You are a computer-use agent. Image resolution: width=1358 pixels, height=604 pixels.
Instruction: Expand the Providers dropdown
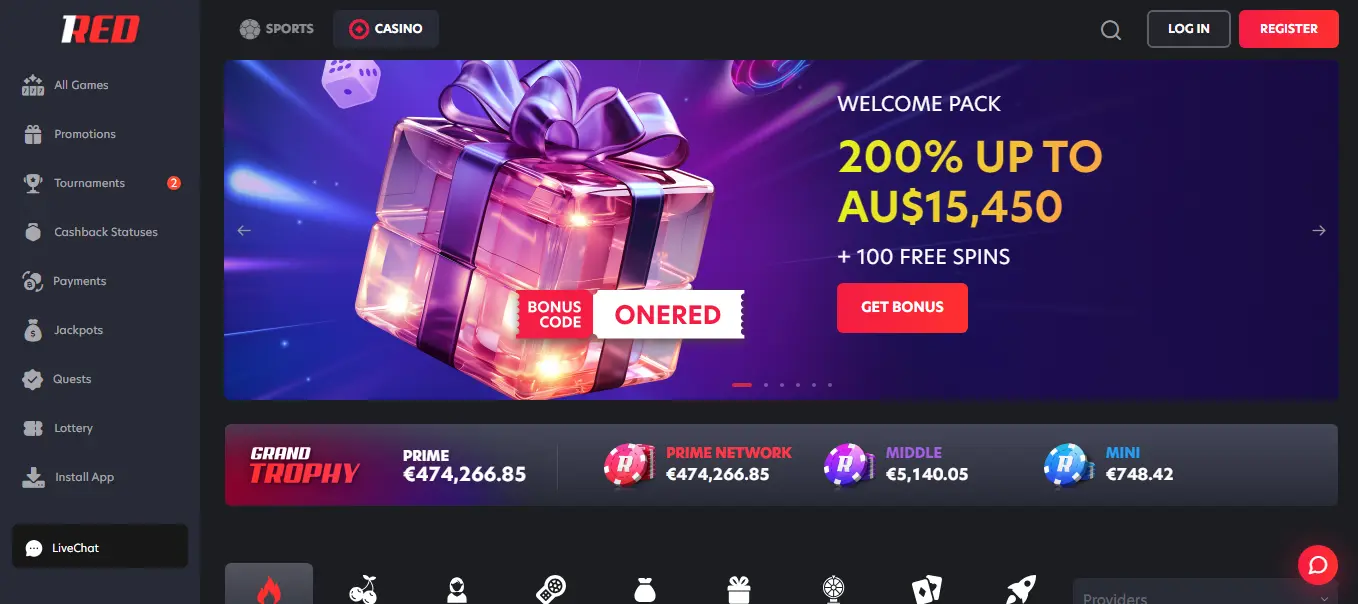[1205, 592]
